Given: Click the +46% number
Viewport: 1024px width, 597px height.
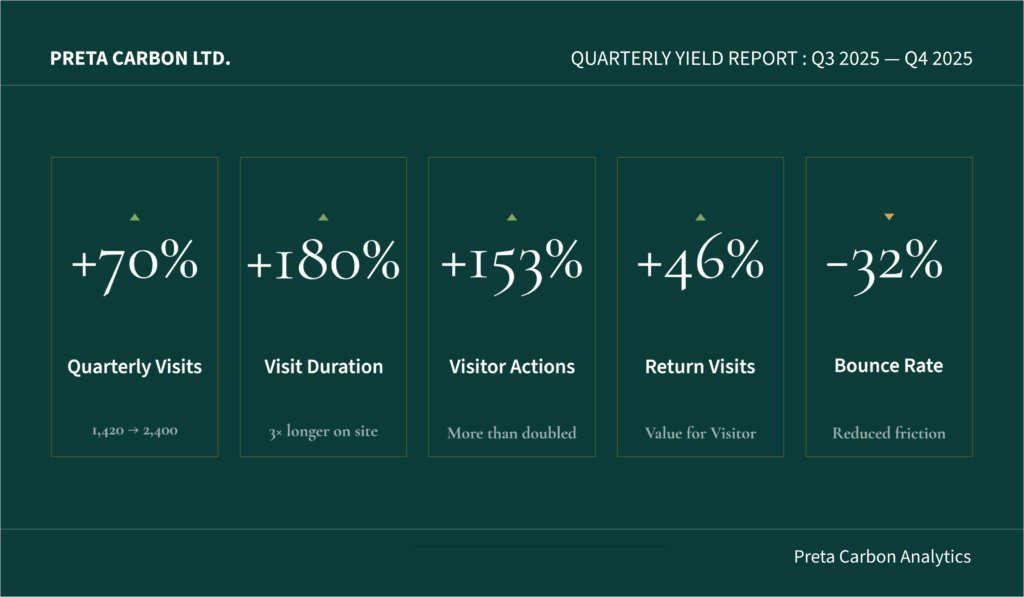Looking at the screenshot, I should pyautogui.click(x=700, y=265).
